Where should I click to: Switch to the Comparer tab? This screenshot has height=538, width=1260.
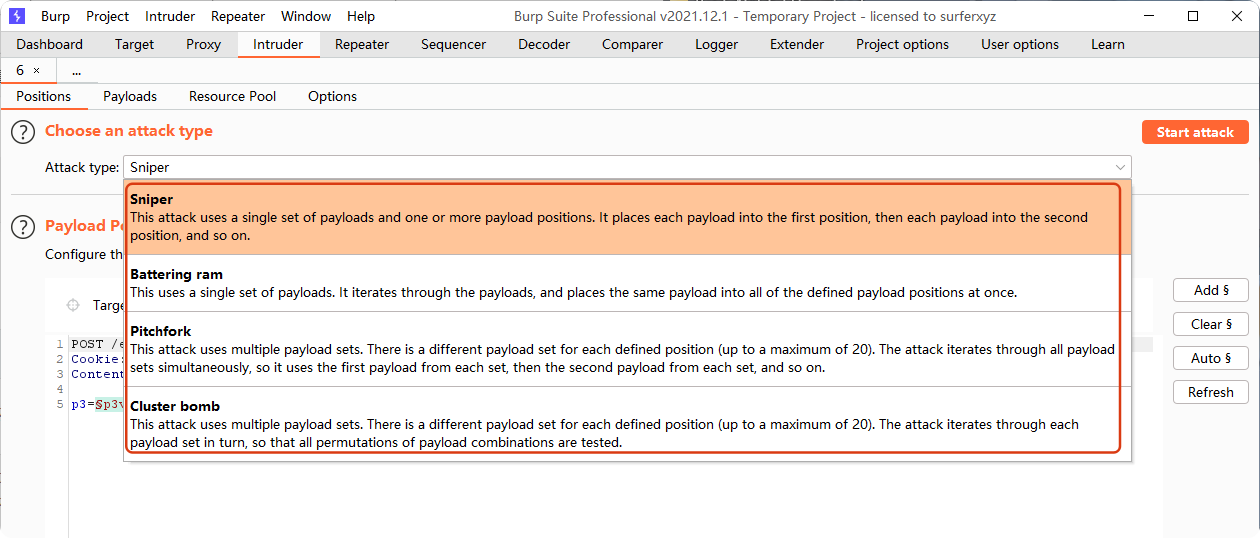click(632, 44)
